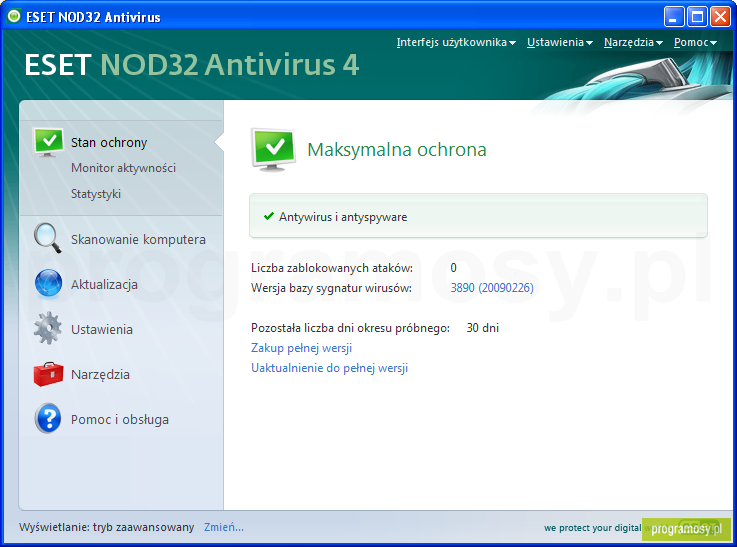Click Wyświetlanie: tryb zaawansowany status text

(x=107, y=527)
